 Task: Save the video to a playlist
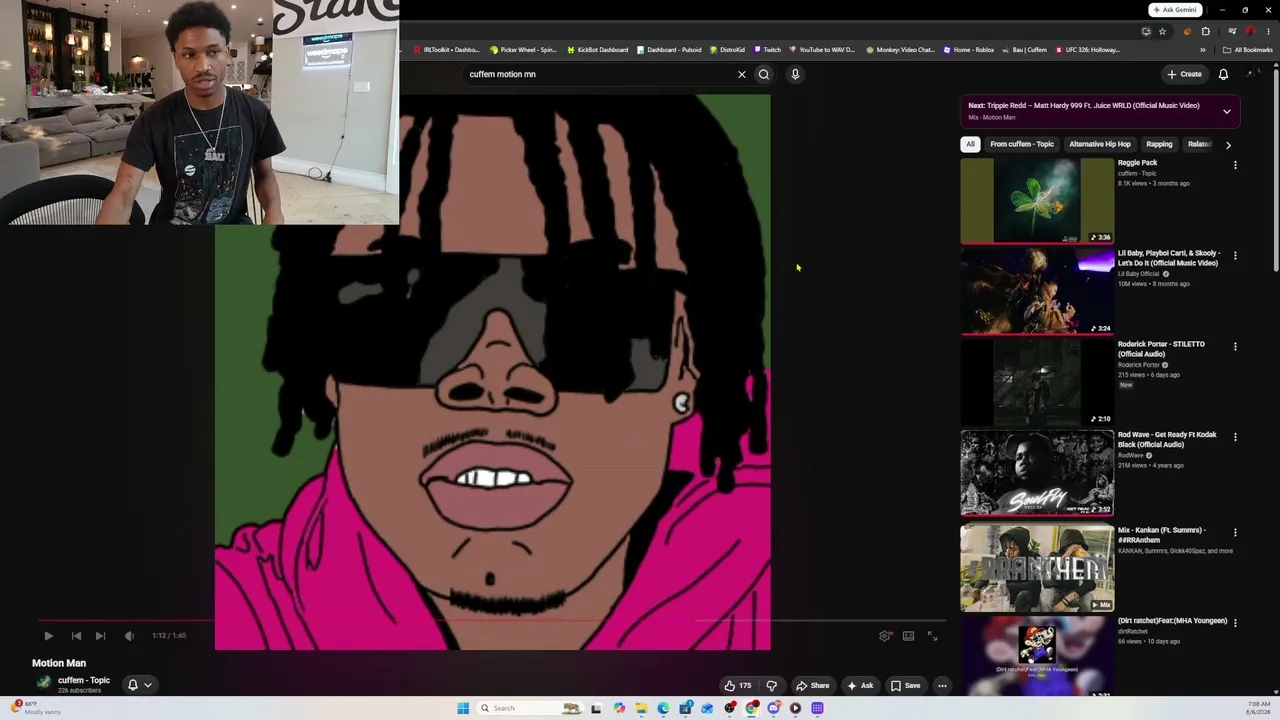coord(905,685)
